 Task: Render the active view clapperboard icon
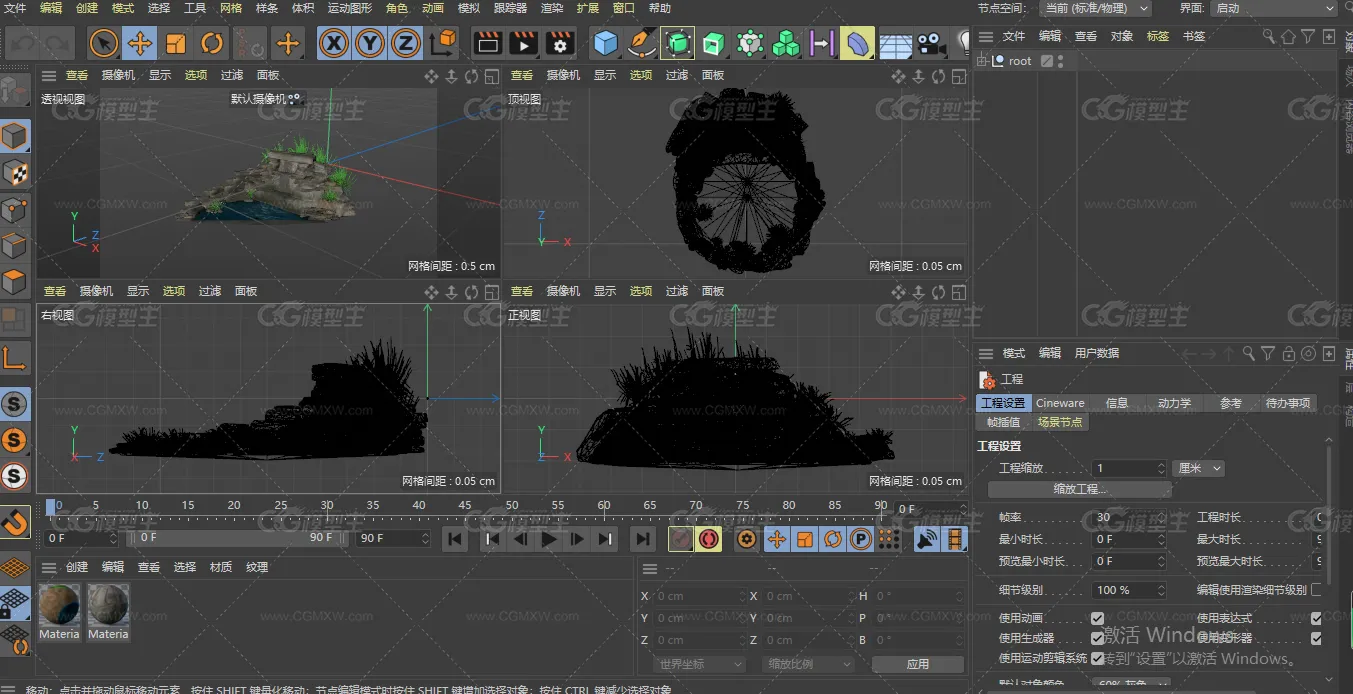pyautogui.click(x=487, y=43)
